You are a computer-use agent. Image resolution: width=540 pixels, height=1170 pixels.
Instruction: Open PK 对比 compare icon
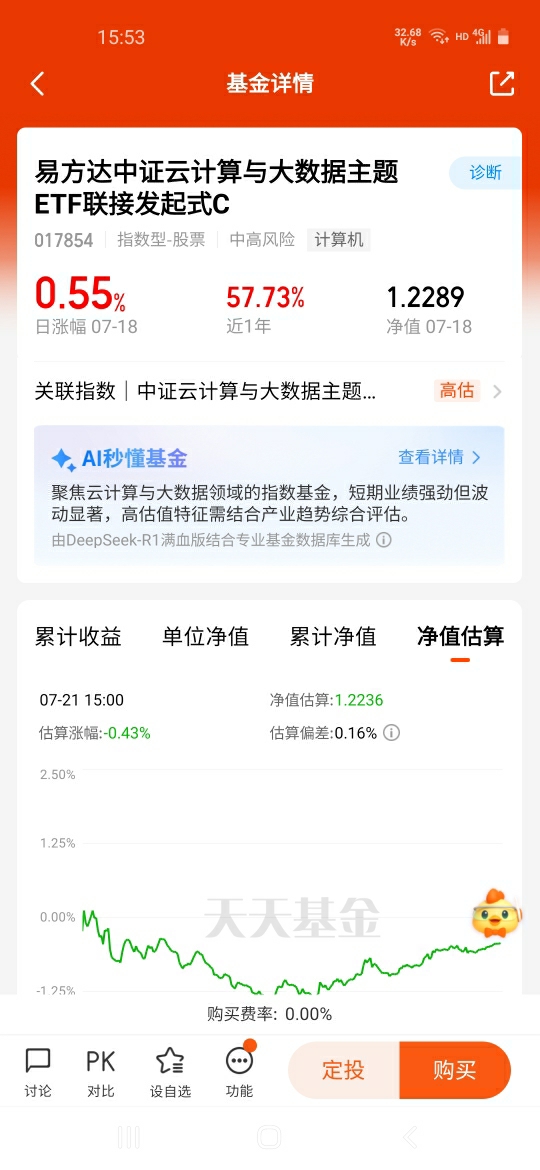[x=101, y=1072]
